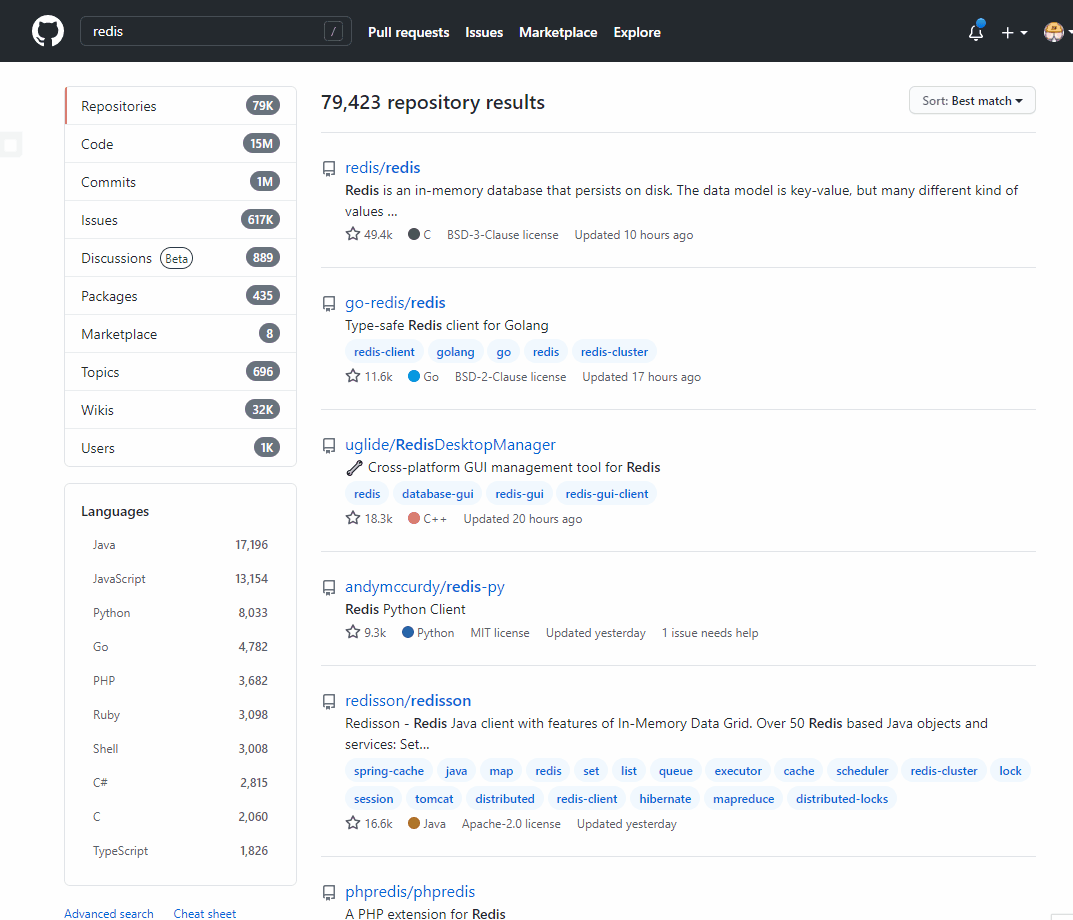Click the GitHub Octocat logo
The height and width of the screenshot is (920, 1073).
point(47,31)
